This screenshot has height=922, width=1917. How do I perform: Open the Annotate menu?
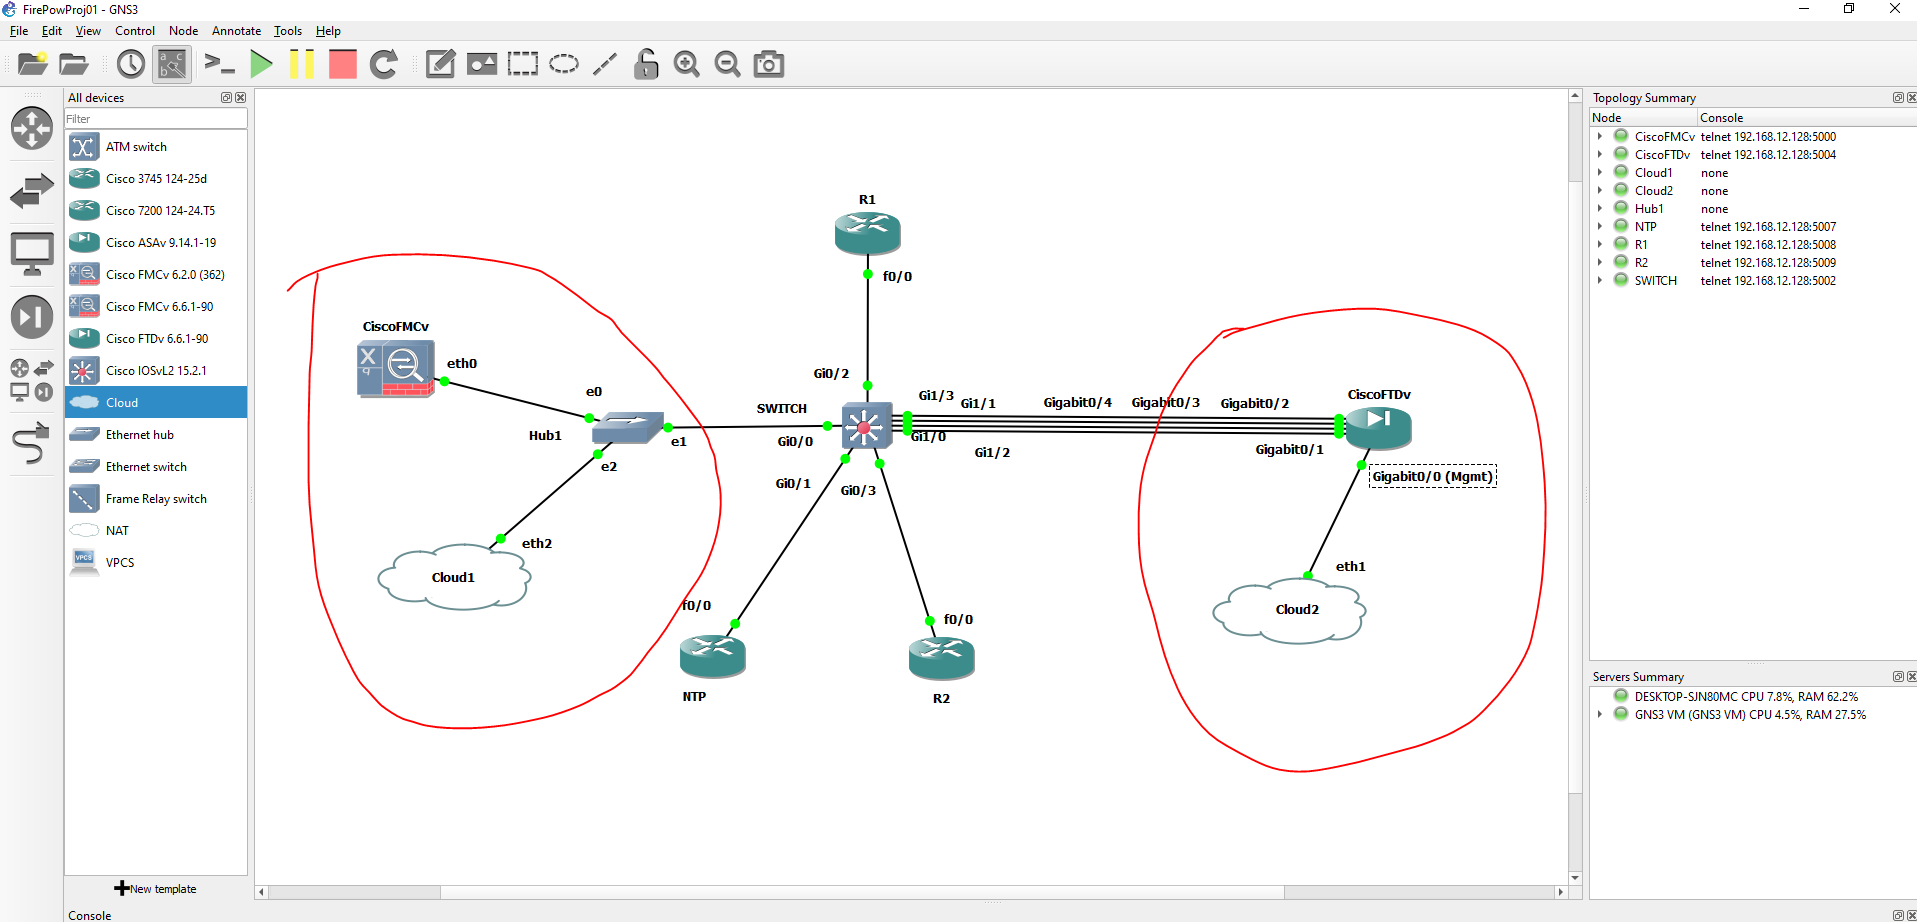pos(236,31)
